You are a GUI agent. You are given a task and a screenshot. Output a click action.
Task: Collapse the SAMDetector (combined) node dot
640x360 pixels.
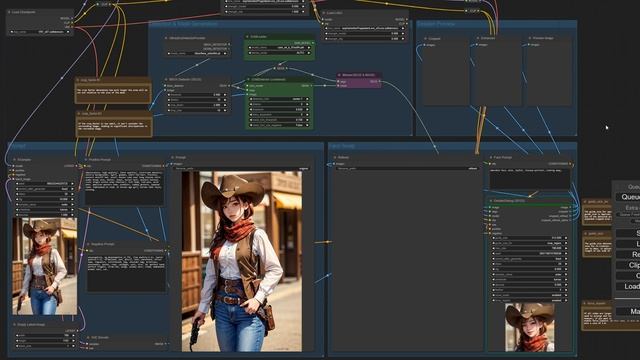248,80
